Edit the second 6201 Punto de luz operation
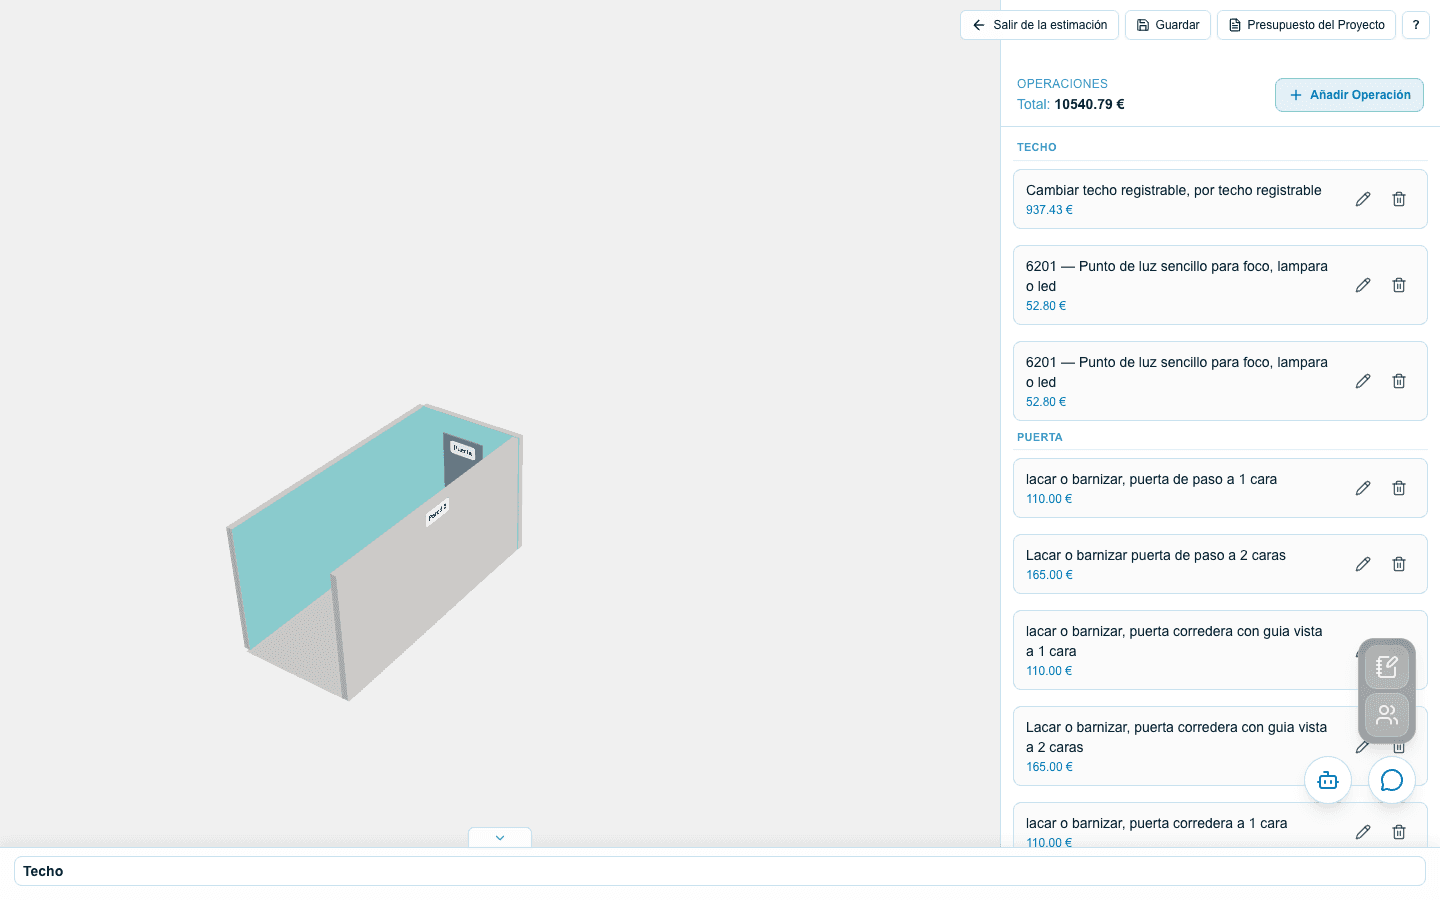 (1363, 381)
